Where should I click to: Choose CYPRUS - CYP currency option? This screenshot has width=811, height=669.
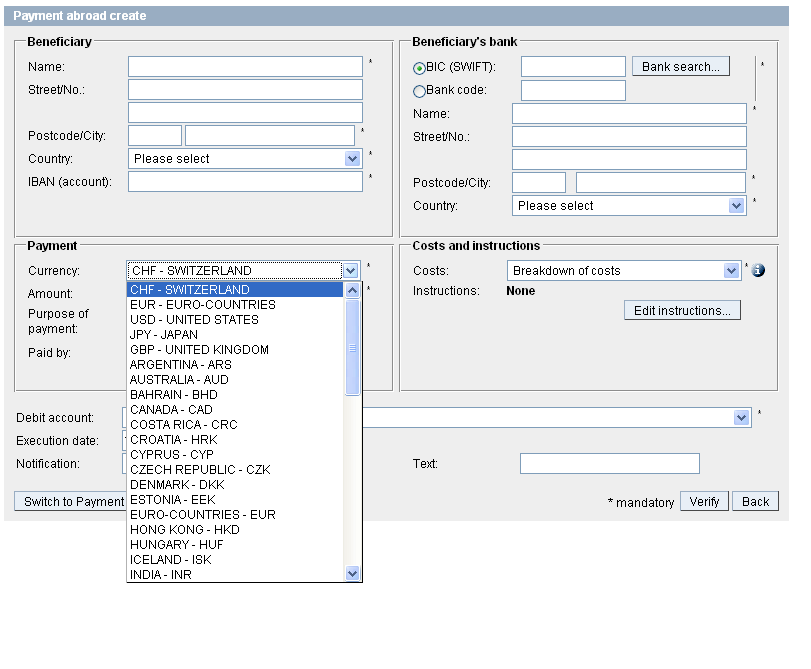coord(235,455)
